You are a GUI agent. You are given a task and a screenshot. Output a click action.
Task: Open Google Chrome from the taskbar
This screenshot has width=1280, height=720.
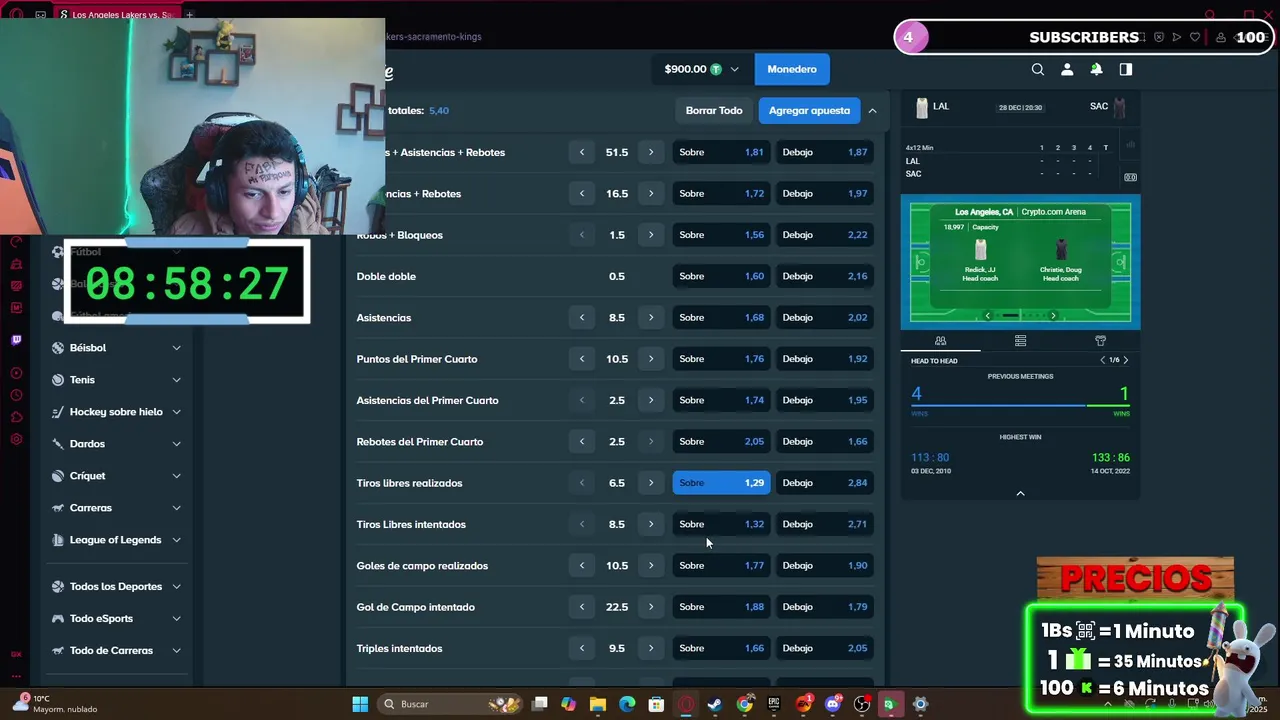pyautogui.click(x=745, y=704)
